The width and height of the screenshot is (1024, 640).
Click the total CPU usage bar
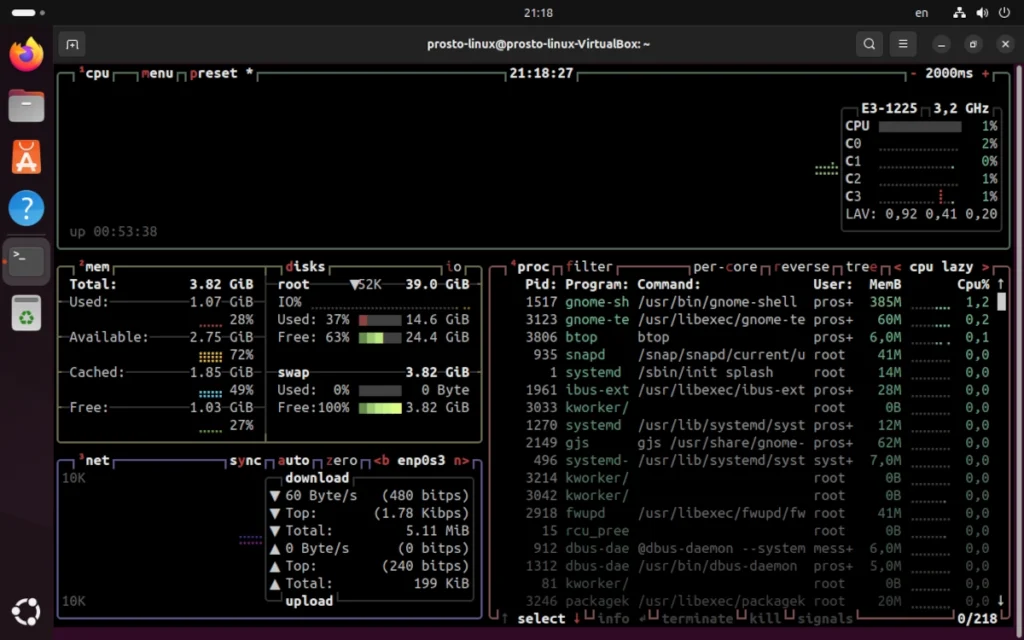[920, 126]
